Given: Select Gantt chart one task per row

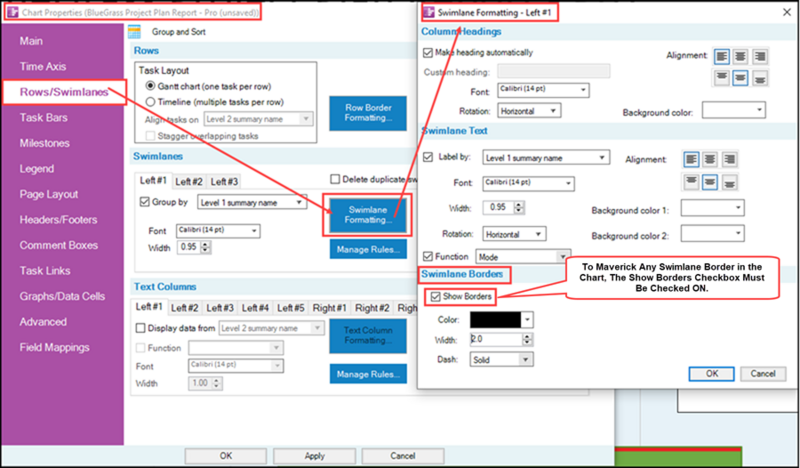Looking at the screenshot, I should coord(151,86).
